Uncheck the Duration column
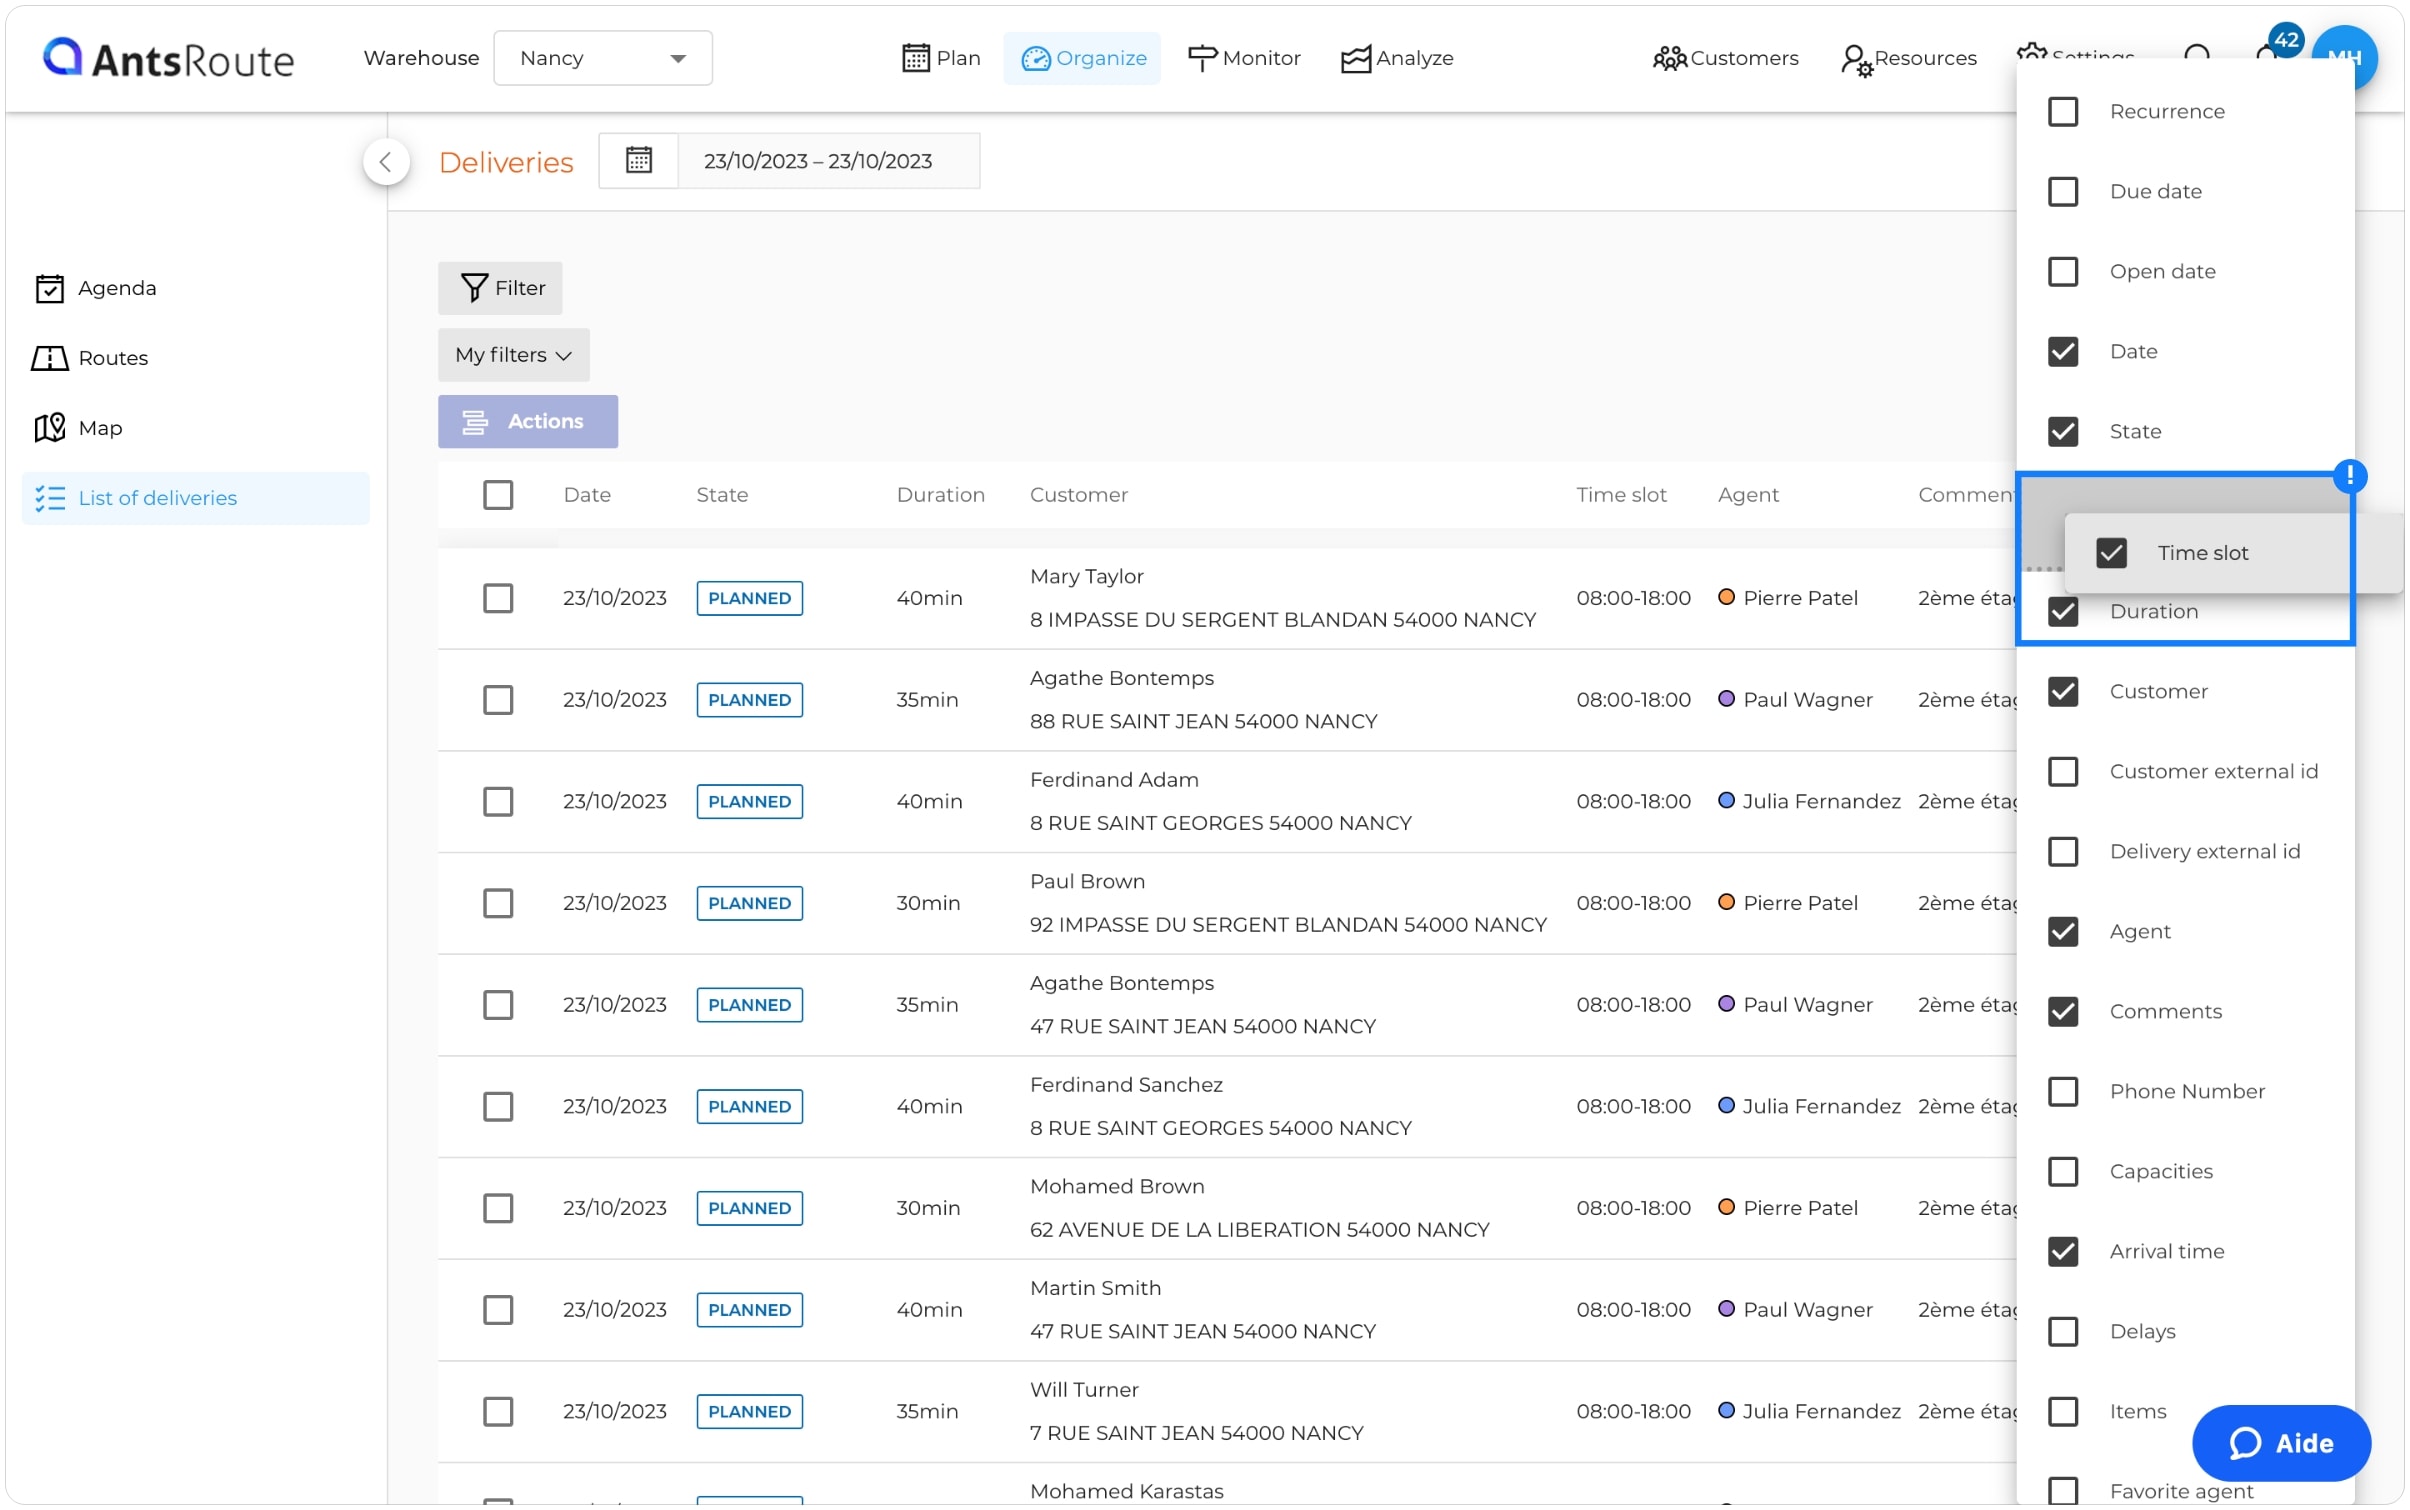This screenshot has width=2410, height=1510. tap(2062, 611)
